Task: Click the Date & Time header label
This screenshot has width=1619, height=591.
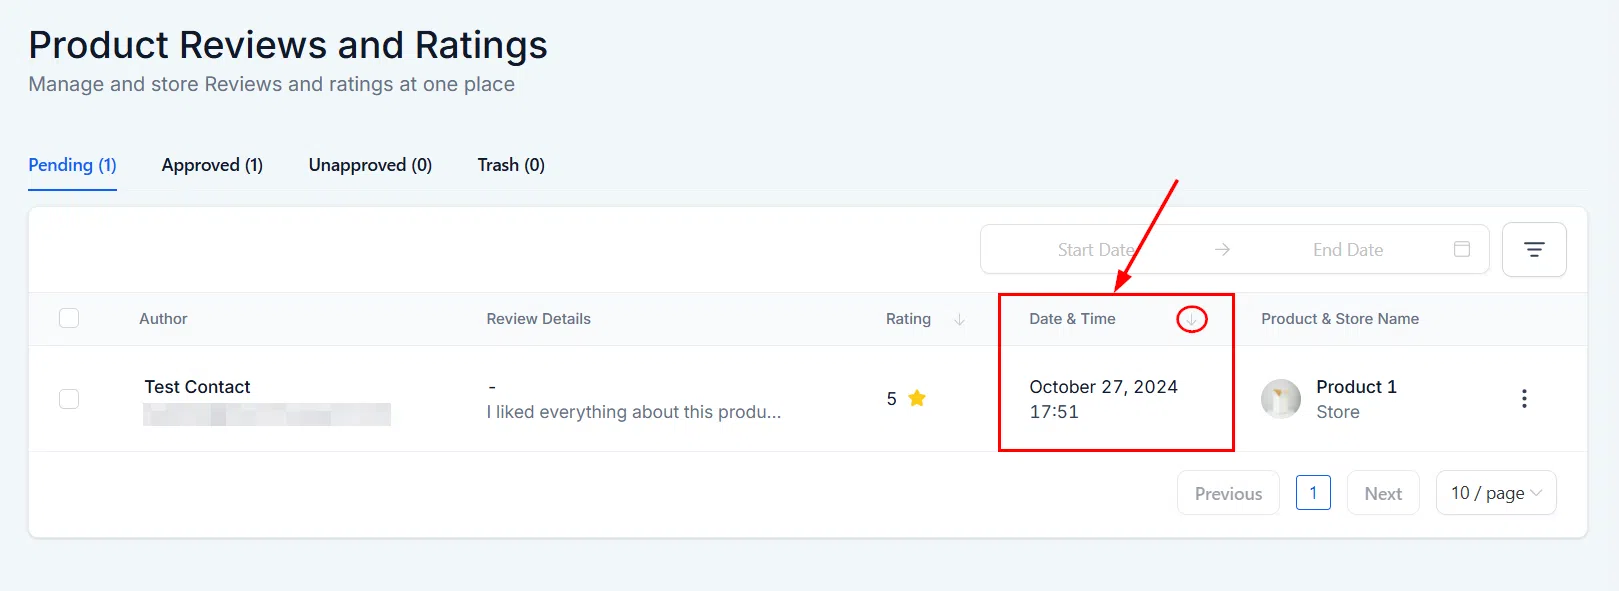Action: click(1072, 319)
